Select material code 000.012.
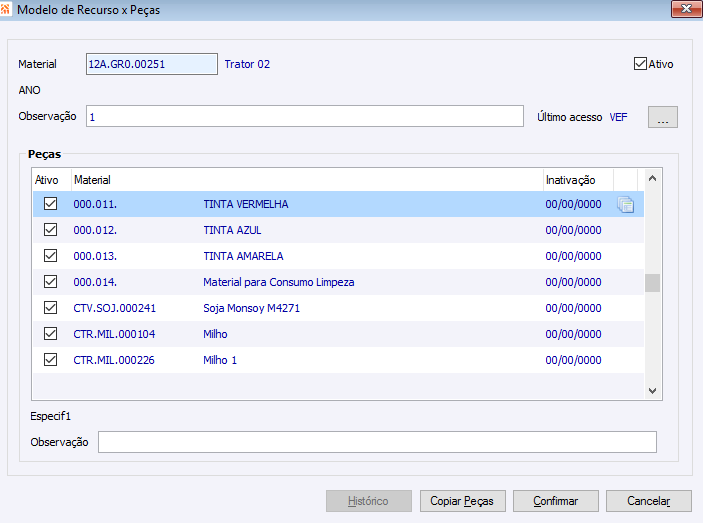The width and height of the screenshot is (703, 523). pyautogui.click(x=95, y=230)
